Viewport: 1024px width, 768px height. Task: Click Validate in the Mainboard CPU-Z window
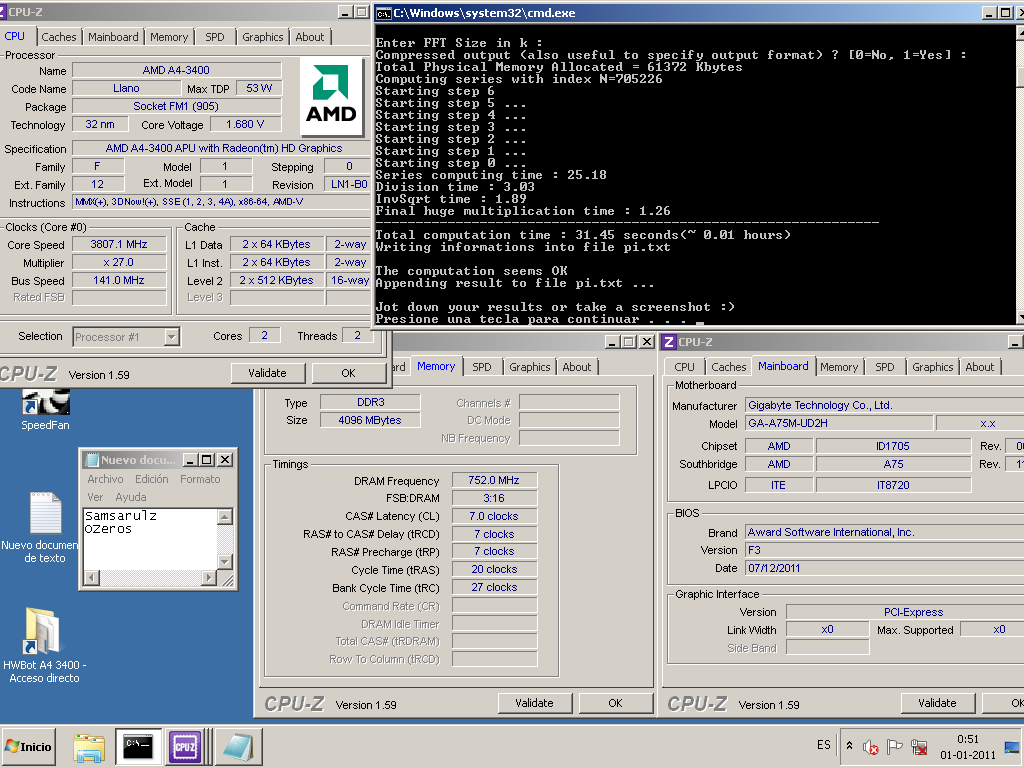937,703
